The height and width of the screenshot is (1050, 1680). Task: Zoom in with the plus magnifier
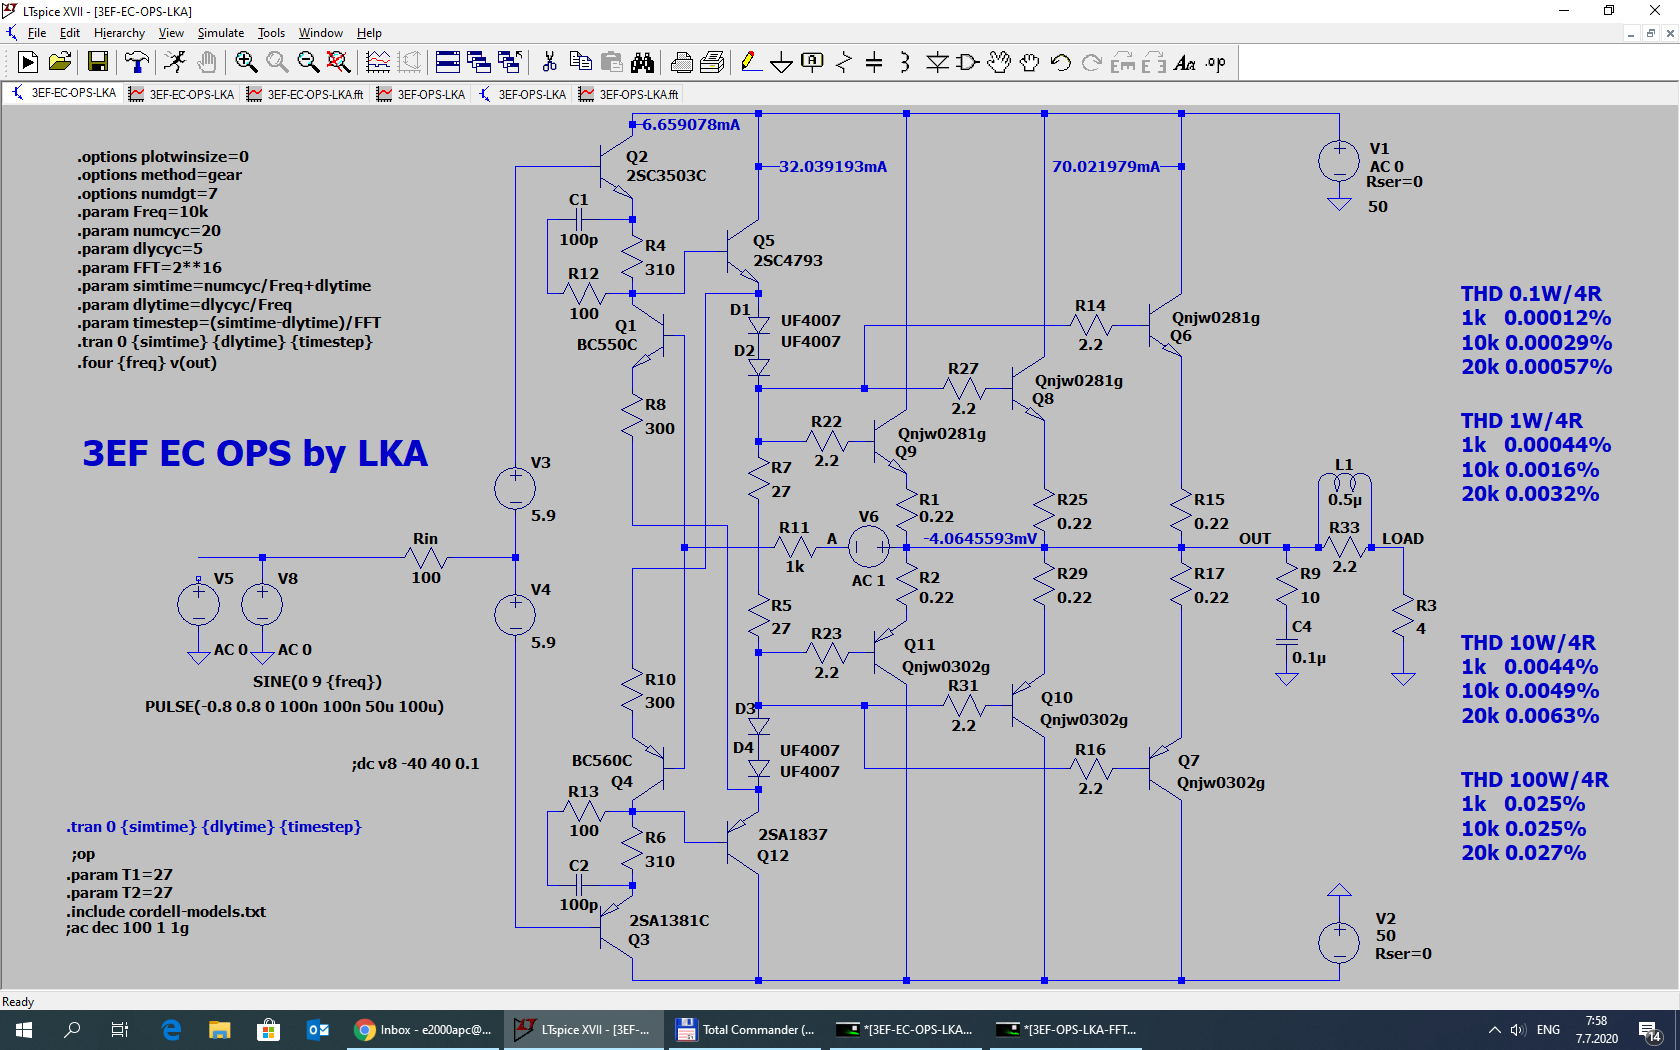[246, 63]
